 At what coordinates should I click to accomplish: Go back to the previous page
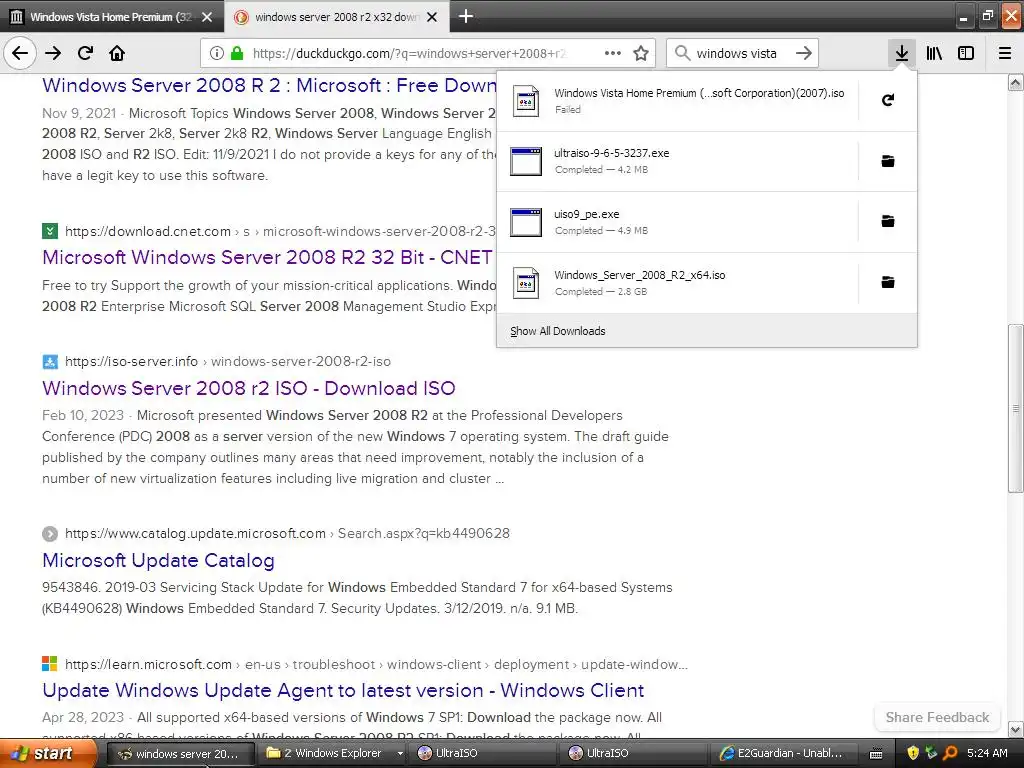(x=20, y=53)
